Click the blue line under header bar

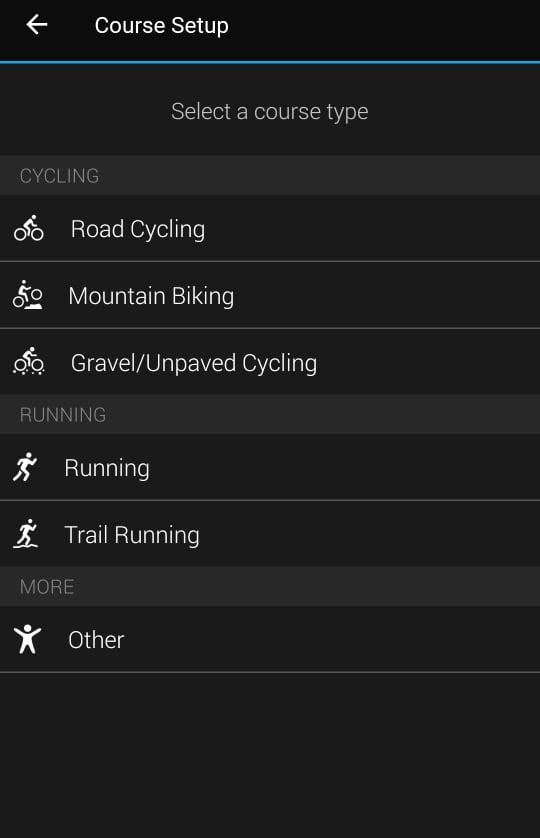click(x=270, y=62)
